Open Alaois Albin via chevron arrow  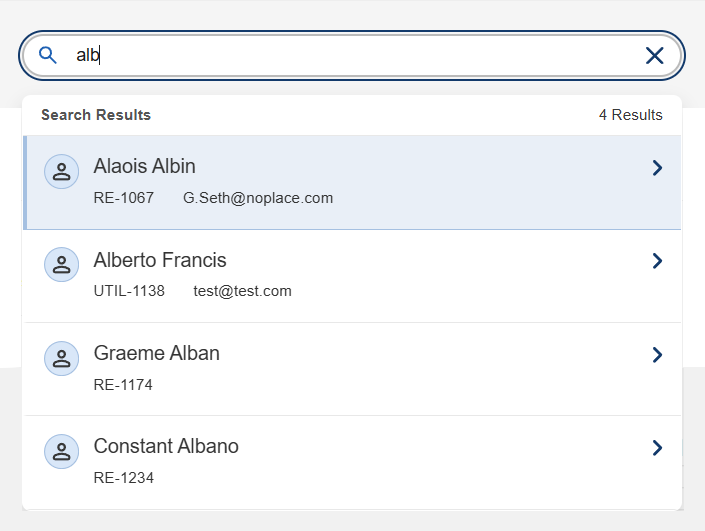657,168
